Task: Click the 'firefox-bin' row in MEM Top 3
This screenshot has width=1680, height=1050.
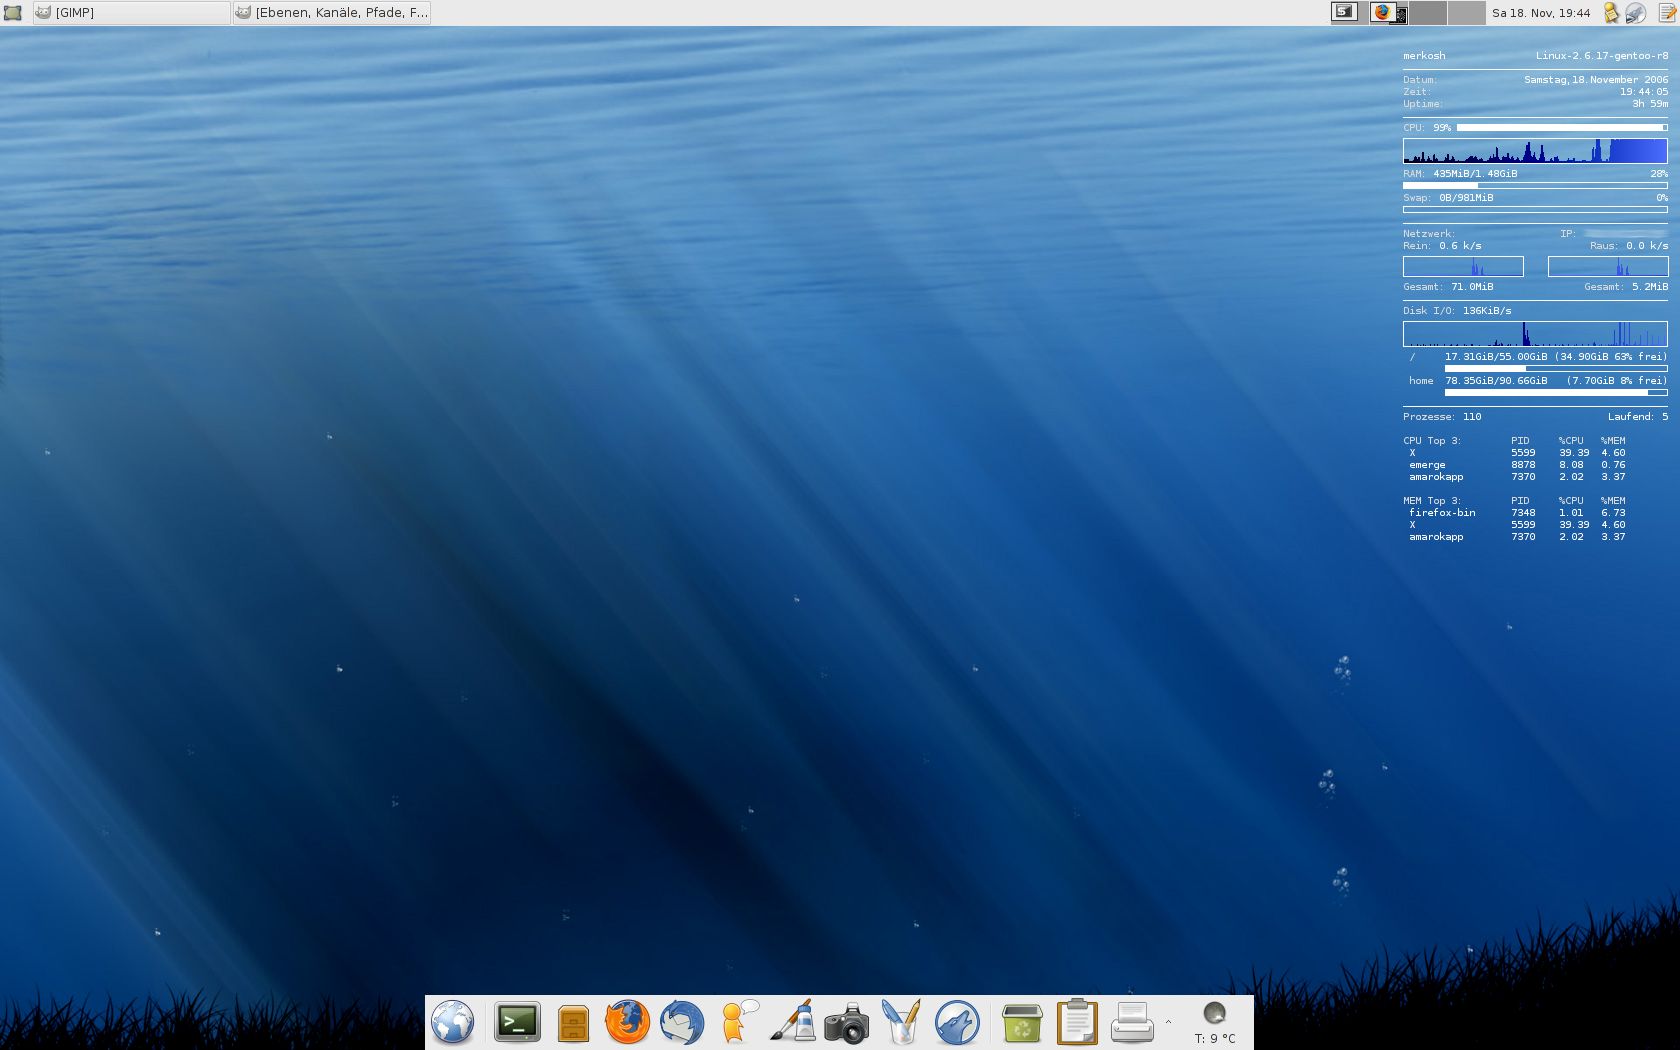Action: (x=1517, y=513)
